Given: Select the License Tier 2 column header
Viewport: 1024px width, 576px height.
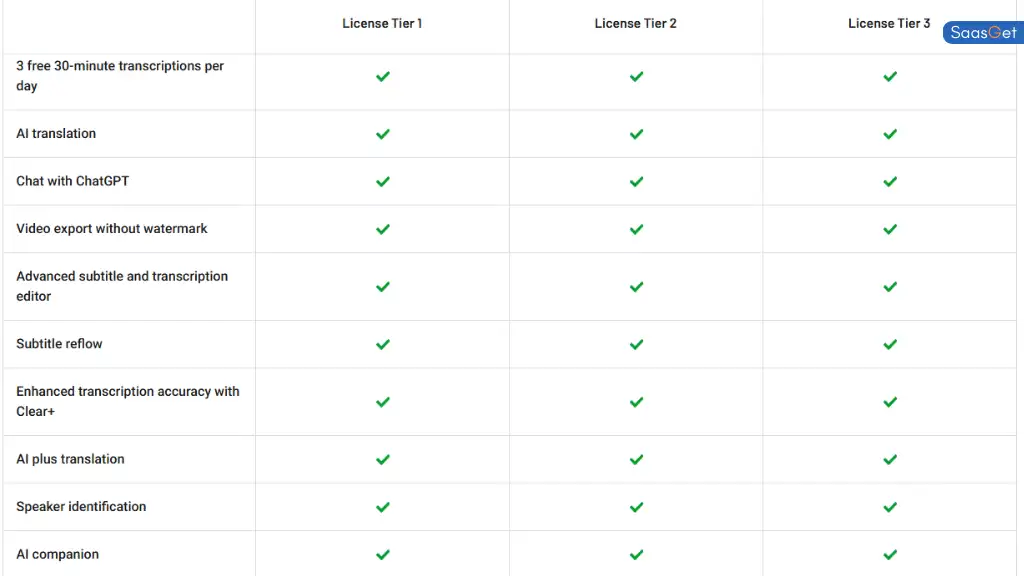Looking at the screenshot, I should click(636, 24).
